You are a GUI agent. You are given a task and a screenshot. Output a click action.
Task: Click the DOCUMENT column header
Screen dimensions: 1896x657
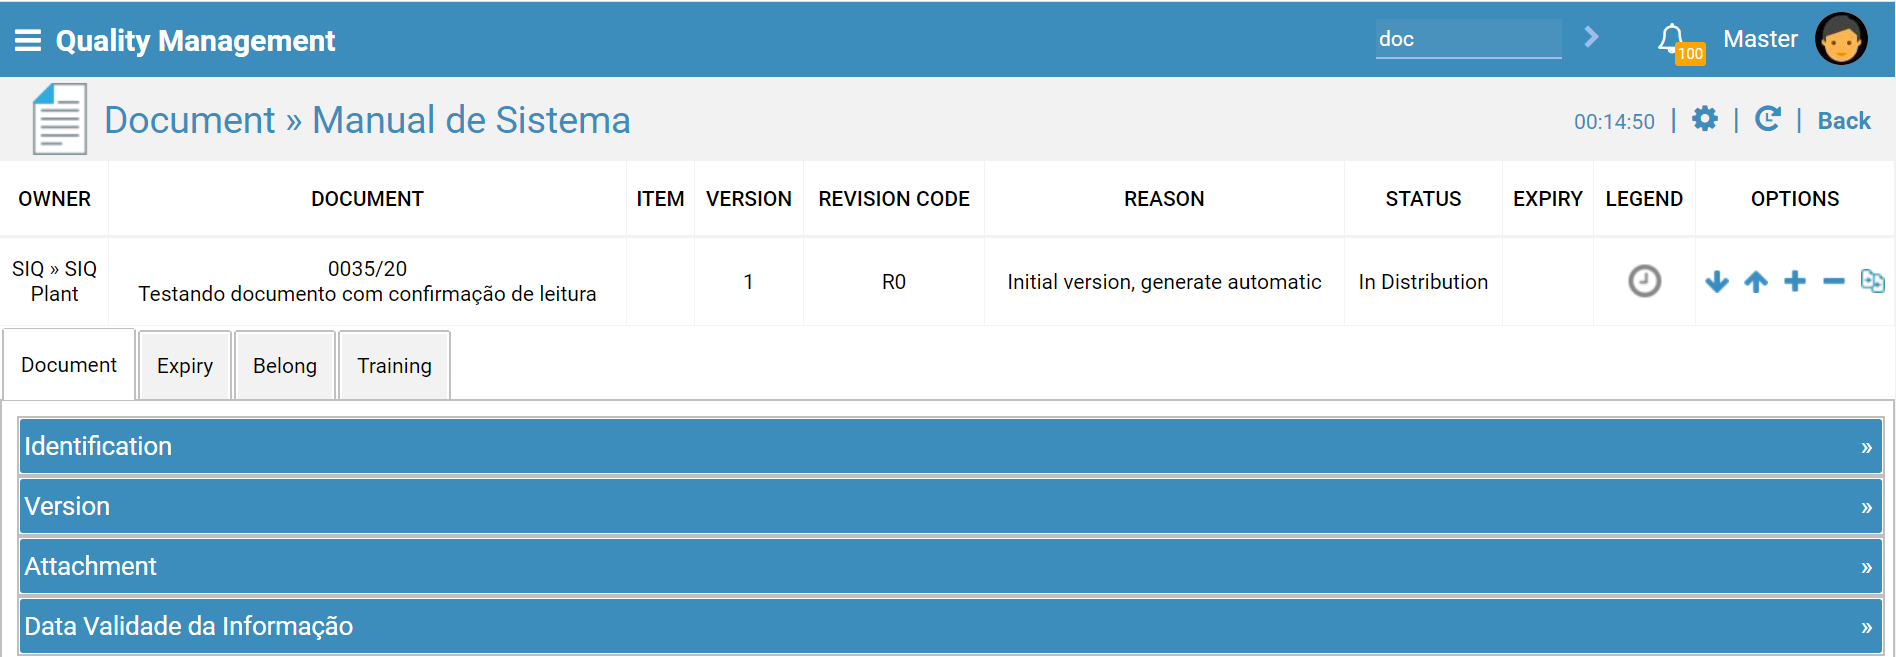[x=367, y=199]
